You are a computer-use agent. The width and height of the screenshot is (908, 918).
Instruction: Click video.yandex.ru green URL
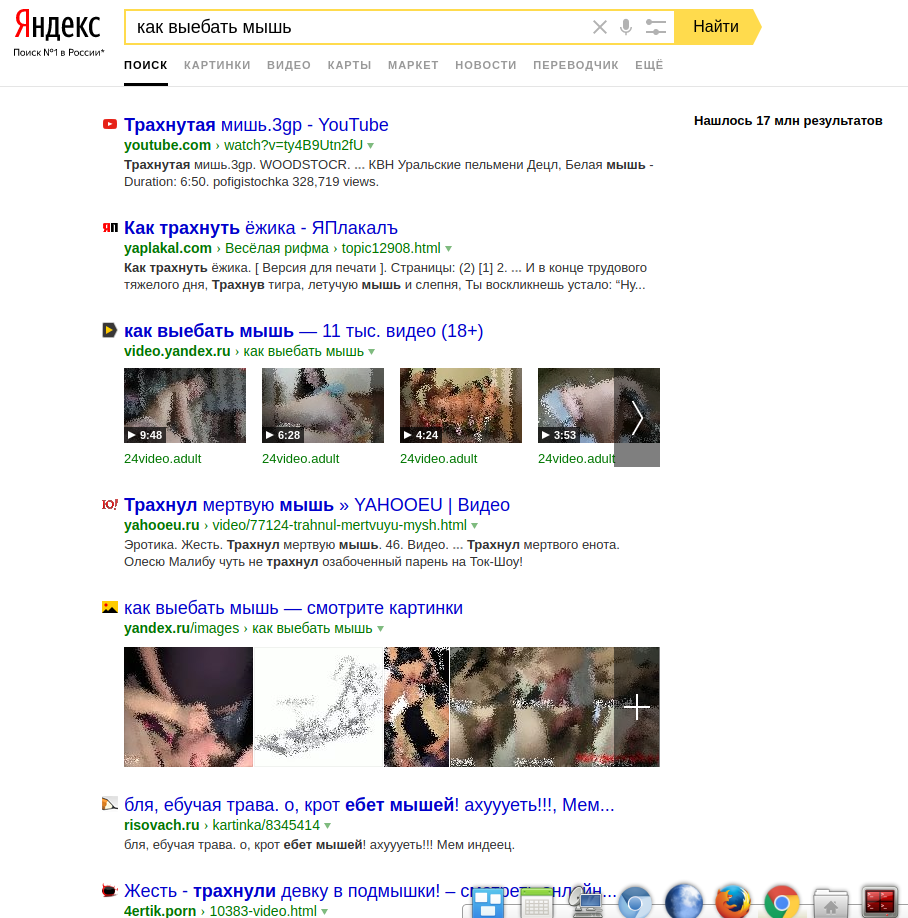click(177, 351)
